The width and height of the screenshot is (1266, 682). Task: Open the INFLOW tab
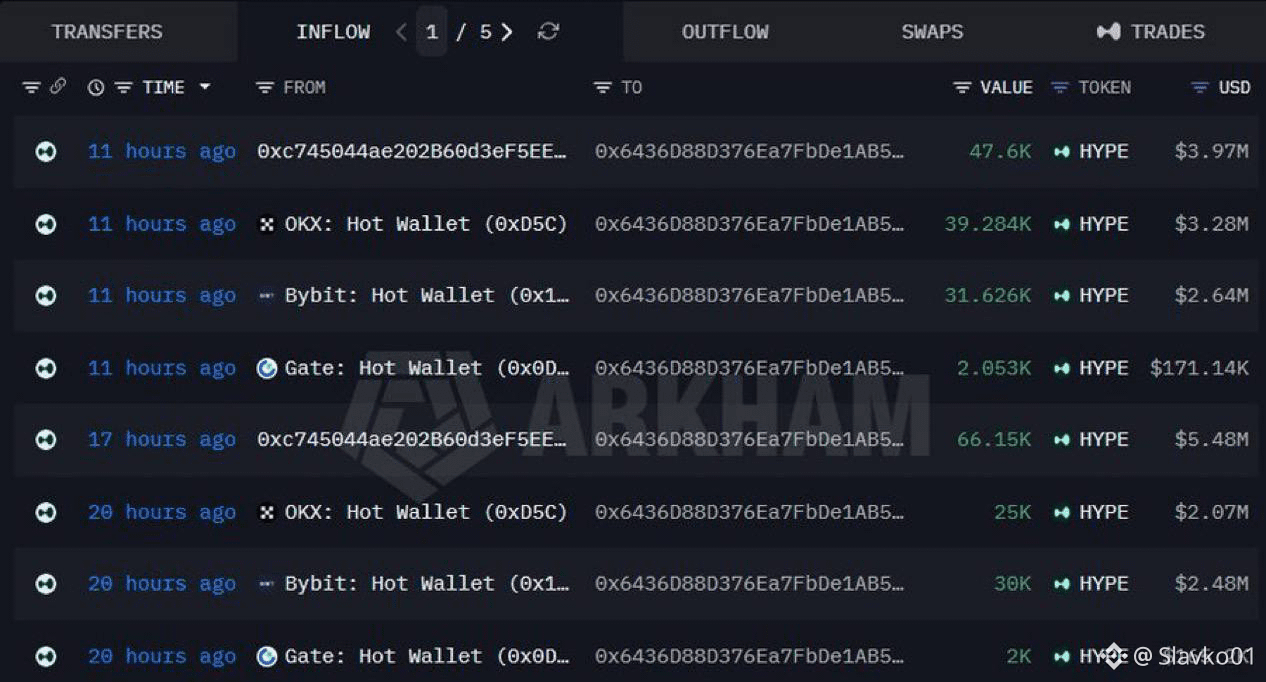(333, 32)
